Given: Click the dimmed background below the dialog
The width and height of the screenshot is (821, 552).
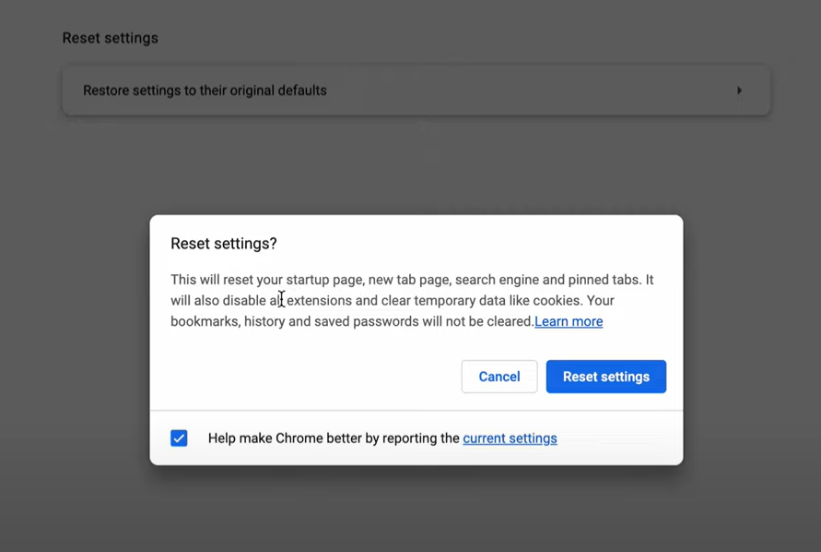Looking at the screenshot, I should click(x=416, y=508).
